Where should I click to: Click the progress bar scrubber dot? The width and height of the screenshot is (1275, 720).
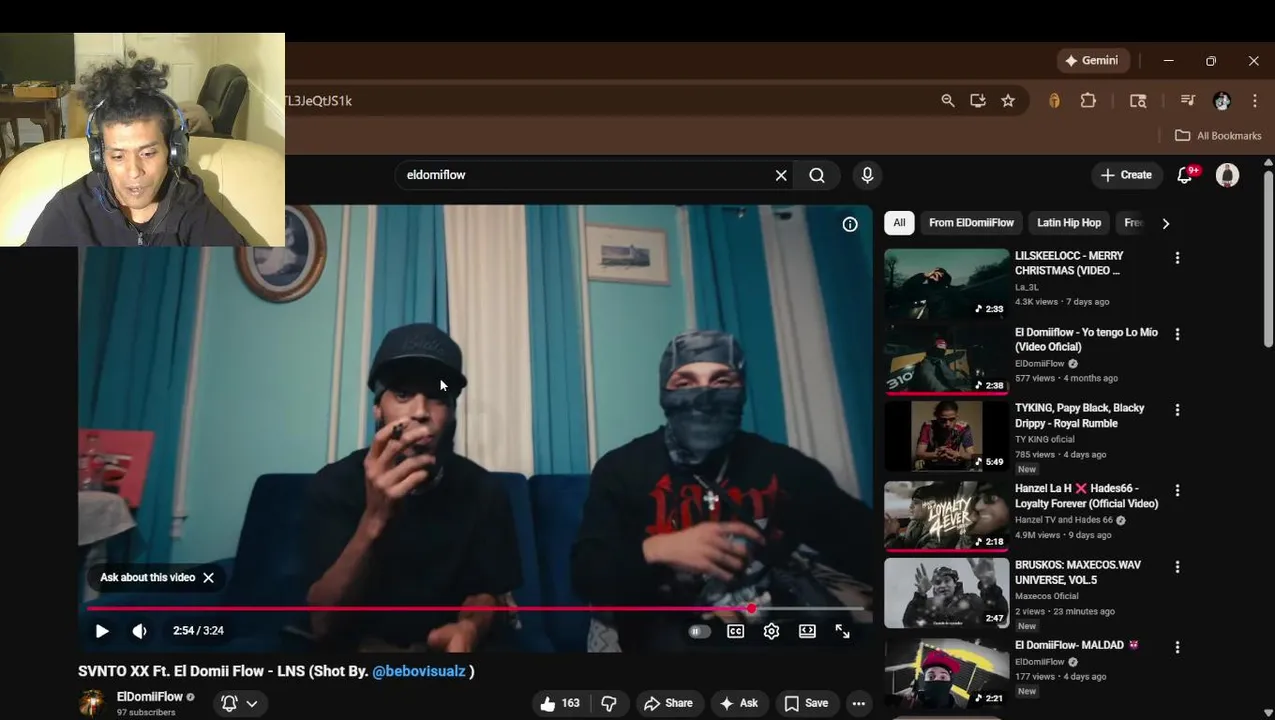[751, 608]
